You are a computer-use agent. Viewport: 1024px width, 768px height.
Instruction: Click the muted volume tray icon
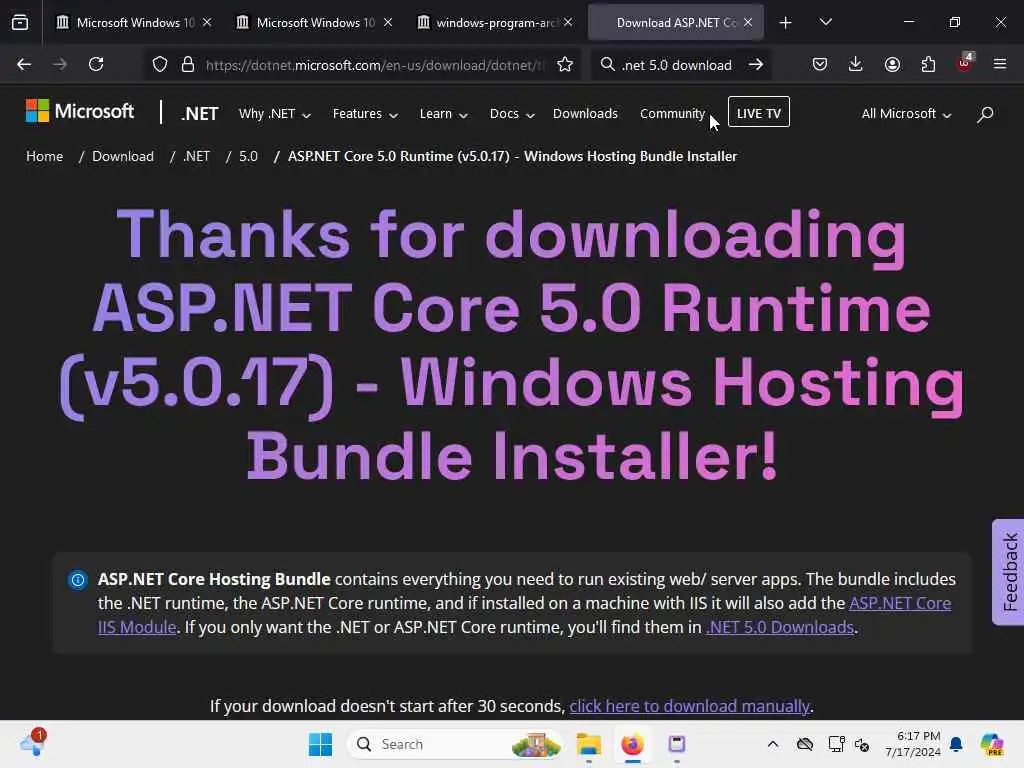(862, 744)
